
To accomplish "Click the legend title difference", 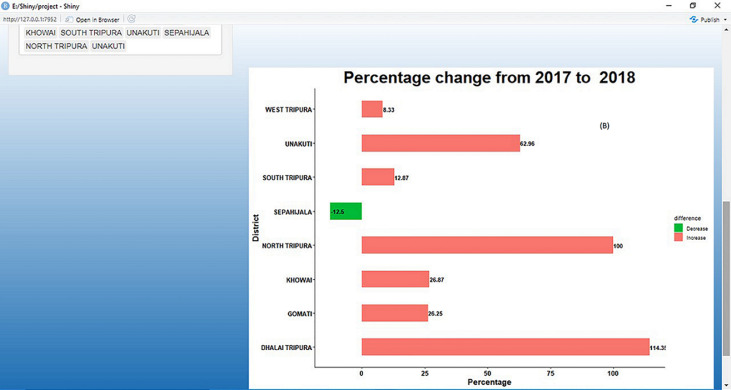I will tap(687, 218).
